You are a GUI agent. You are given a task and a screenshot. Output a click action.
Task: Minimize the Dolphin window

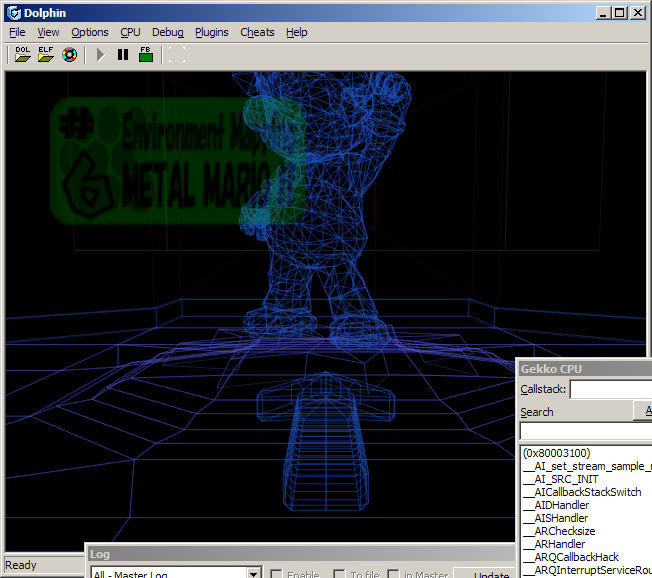604,13
